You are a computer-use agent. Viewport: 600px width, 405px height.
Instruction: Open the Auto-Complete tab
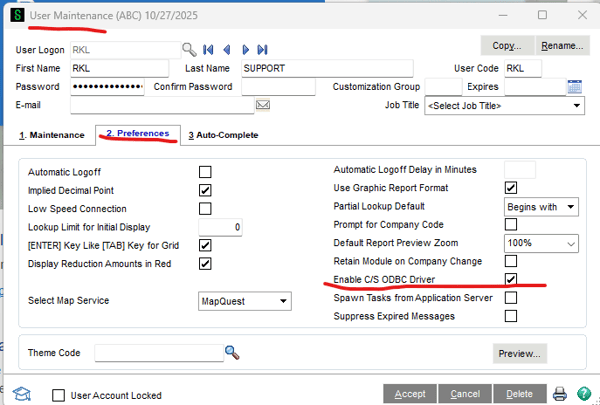pos(223,135)
